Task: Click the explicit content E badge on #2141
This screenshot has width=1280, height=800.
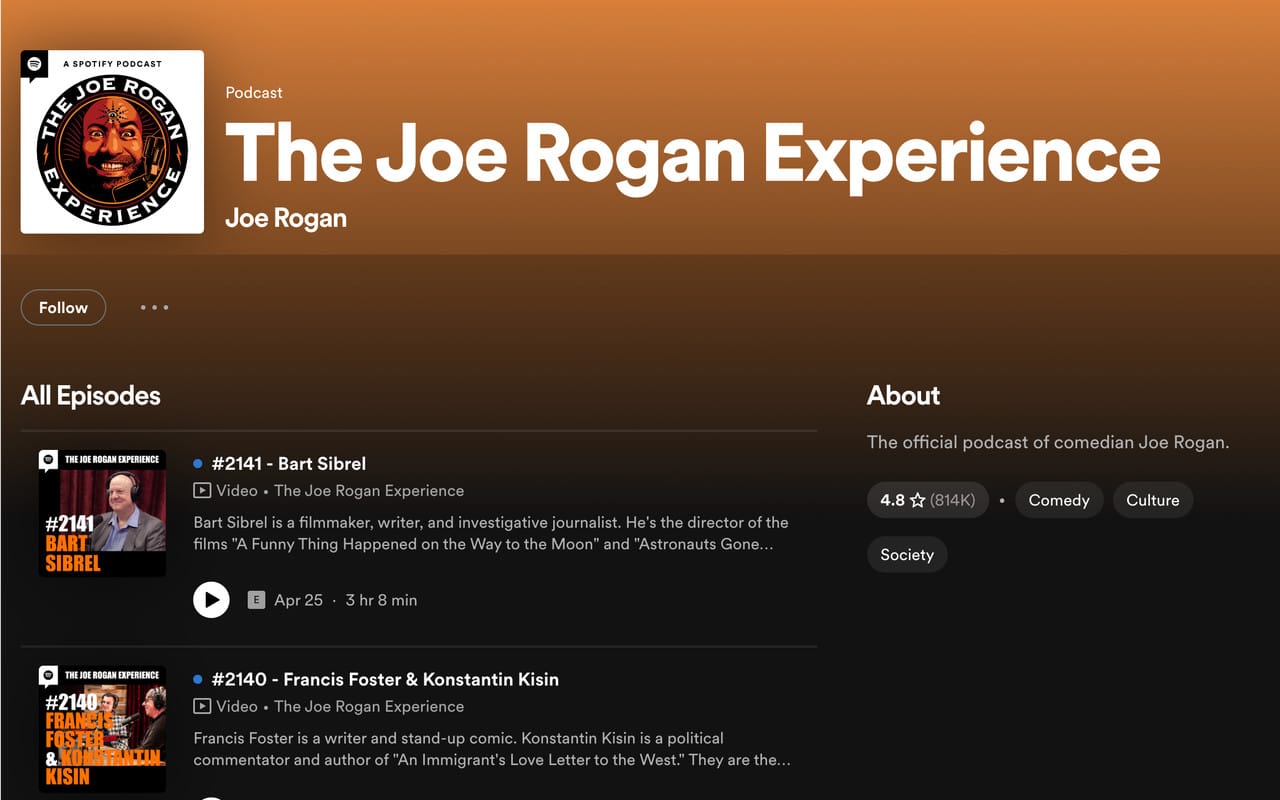Action: [x=254, y=600]
